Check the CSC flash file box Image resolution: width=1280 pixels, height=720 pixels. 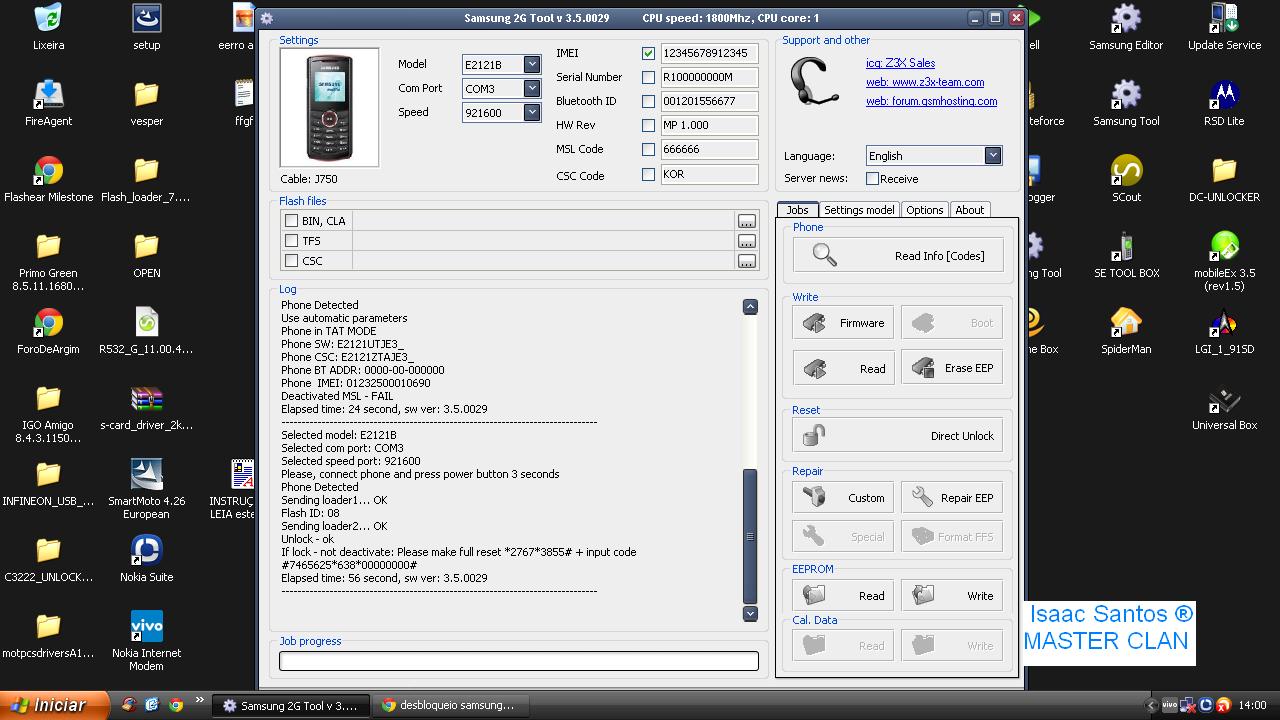[x=291, y=261]
